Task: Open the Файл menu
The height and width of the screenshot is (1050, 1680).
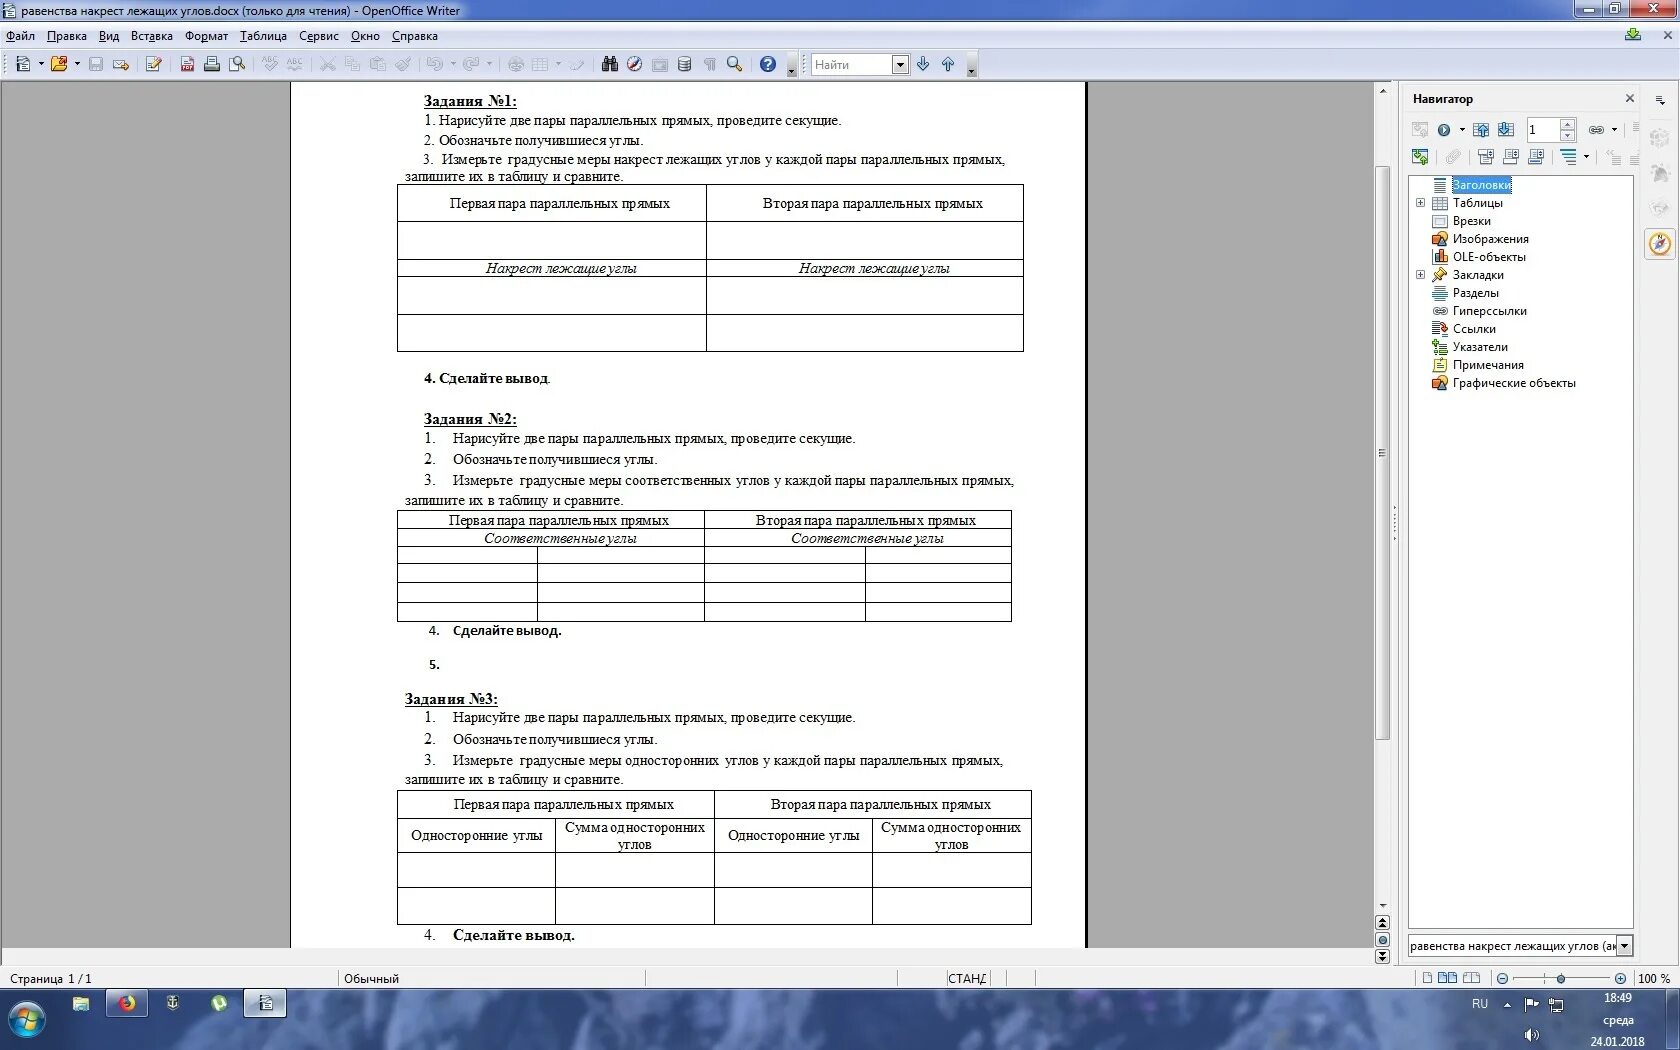Action: 20,36
